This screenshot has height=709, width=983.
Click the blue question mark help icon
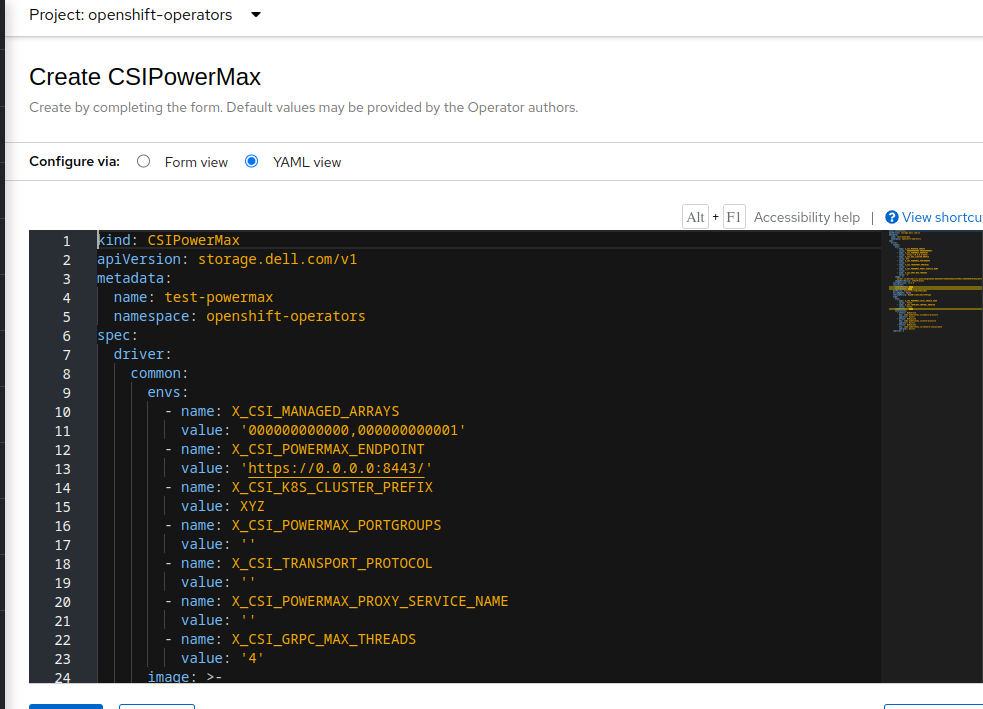click(x=893, y=217)
